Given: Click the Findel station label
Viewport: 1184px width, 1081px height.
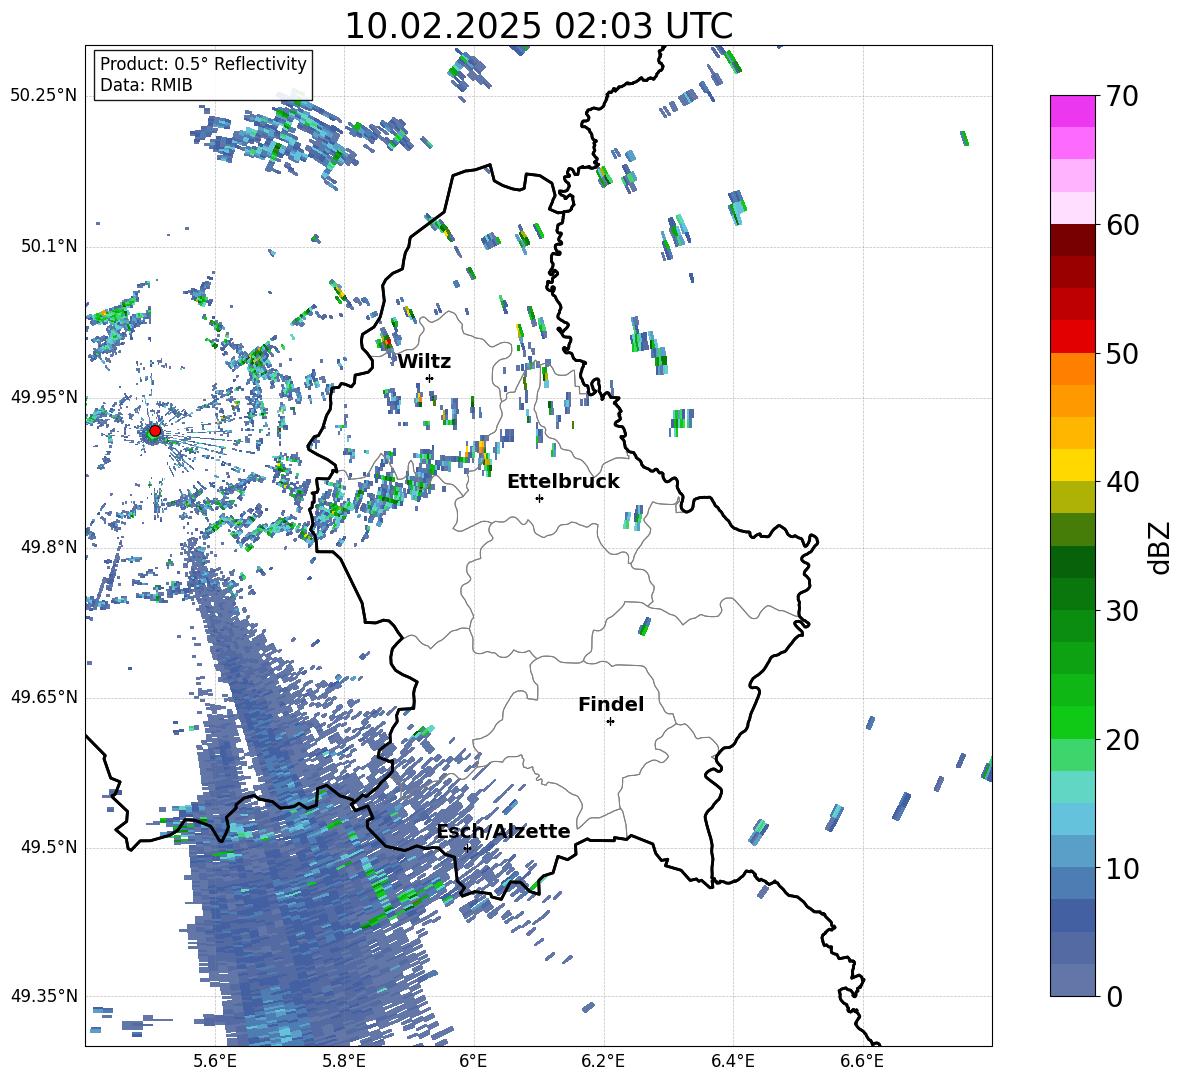Looking at the screenshot, I should [611, 704].
